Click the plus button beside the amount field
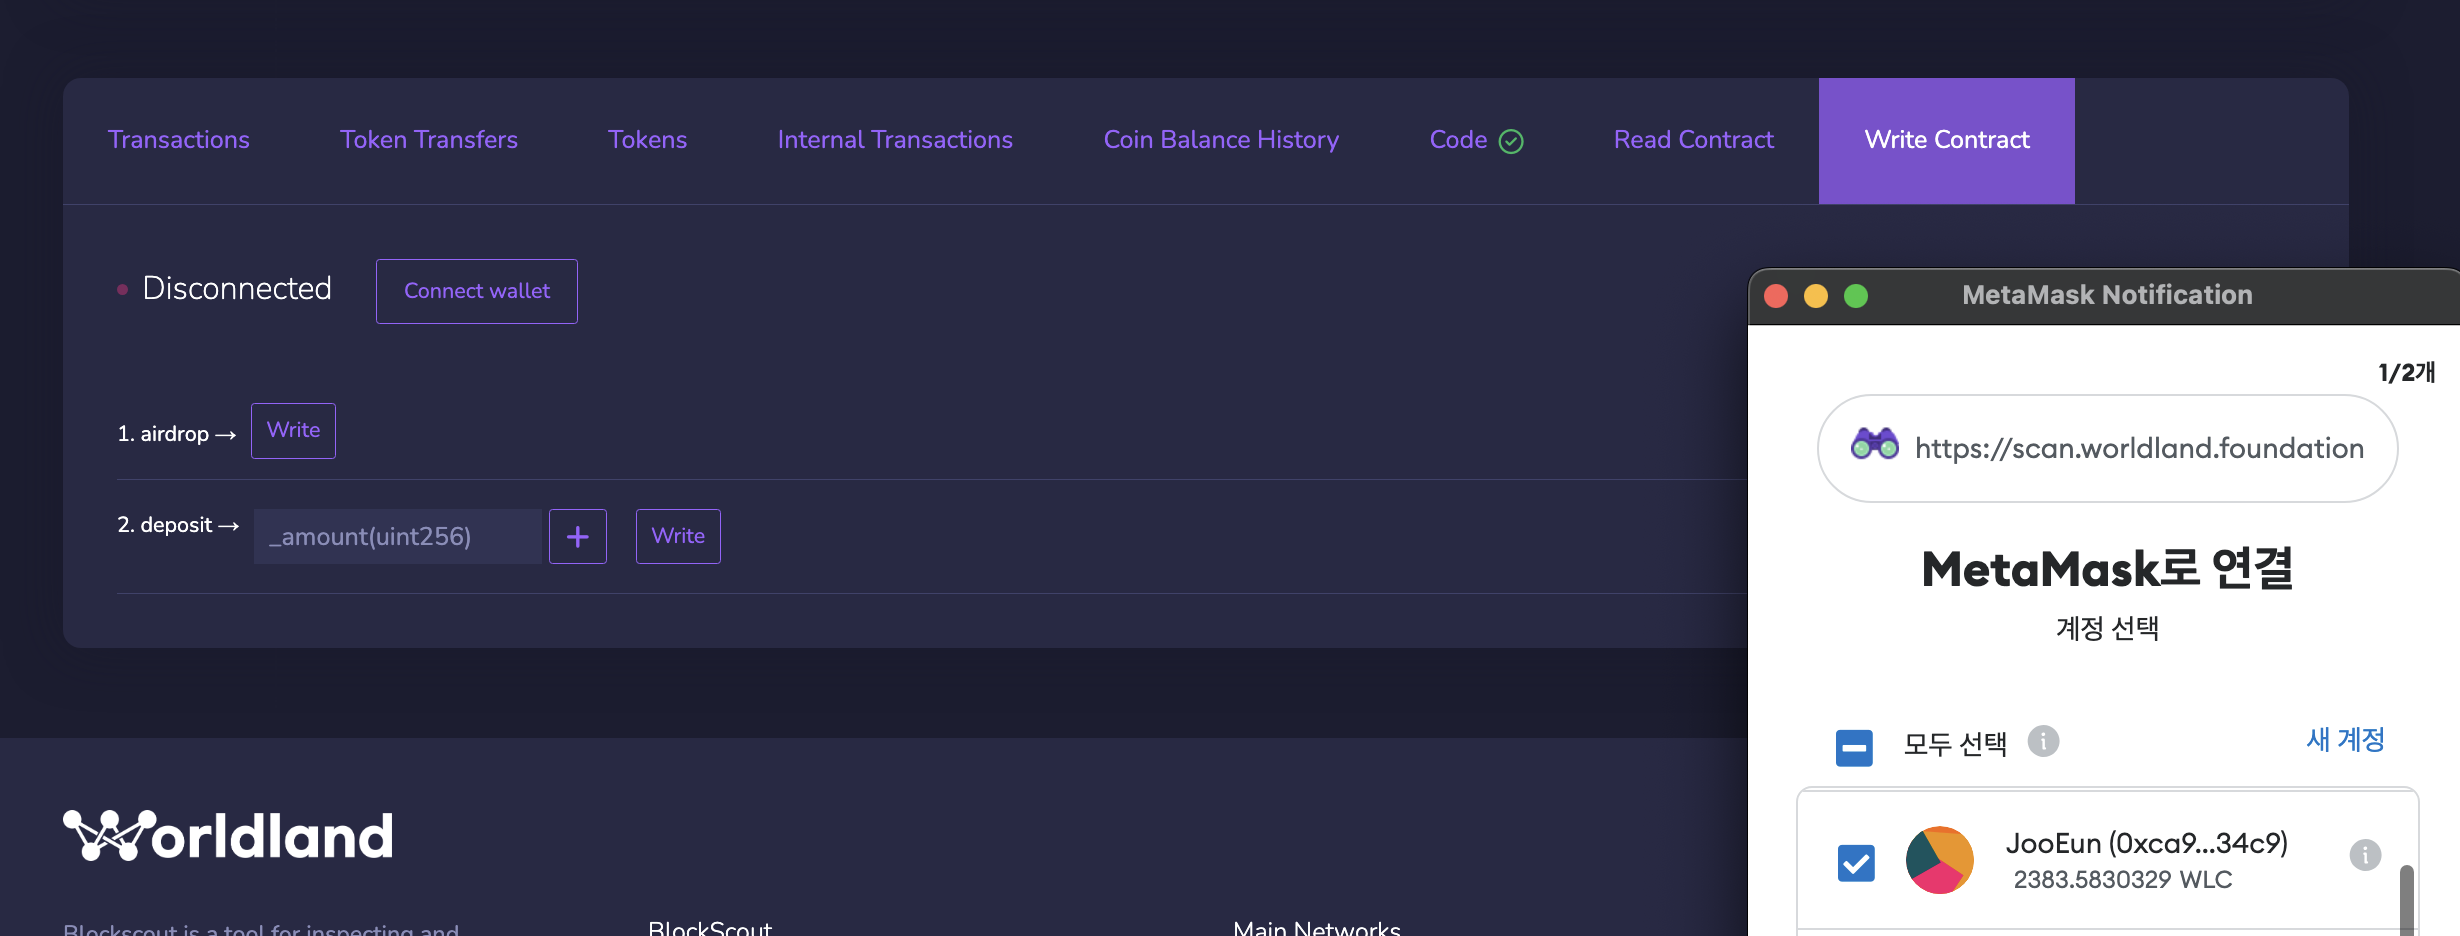This screenshot has height=936, width=2460. 577,536
